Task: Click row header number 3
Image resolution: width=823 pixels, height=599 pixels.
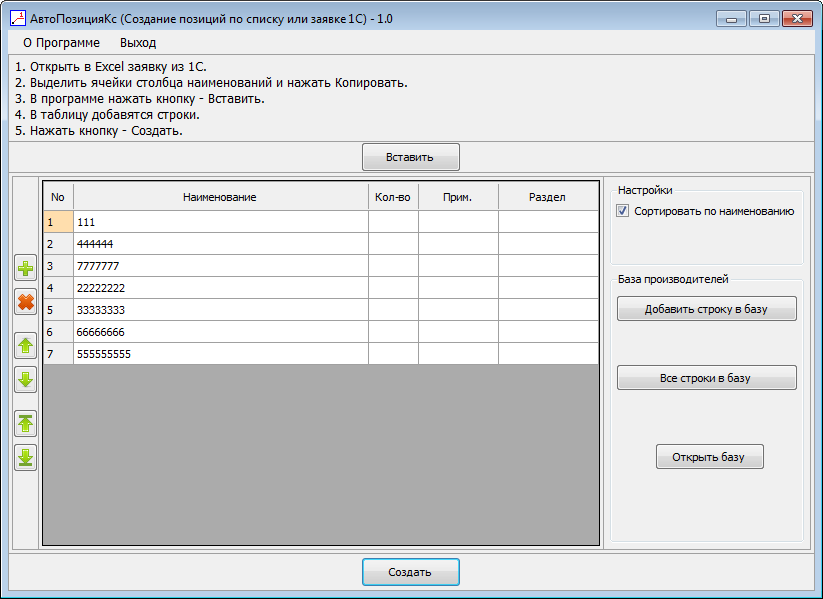Action: [x=58, y=266]
